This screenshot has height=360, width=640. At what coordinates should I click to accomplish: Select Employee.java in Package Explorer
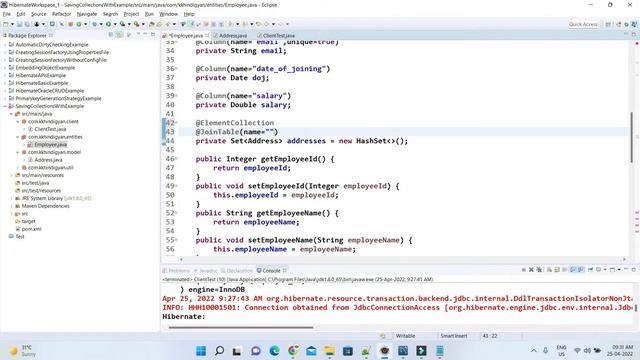[50, 144]
